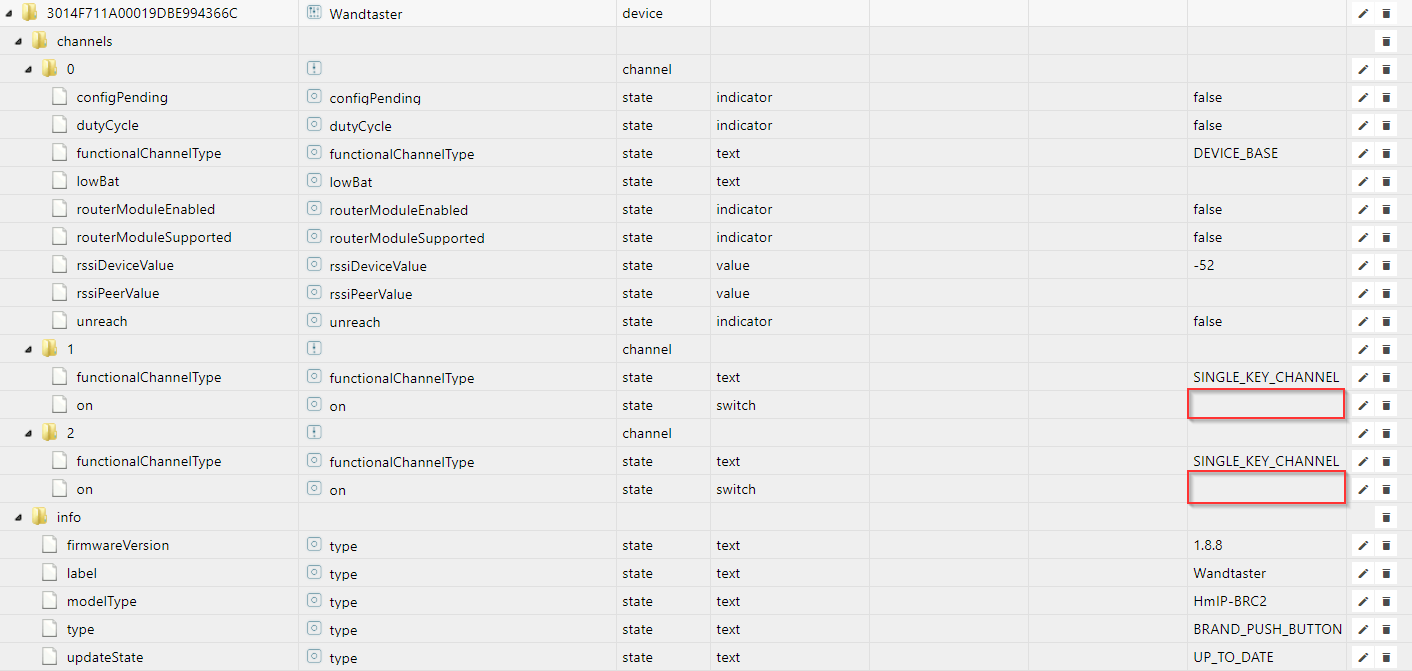Delete the info folder

pos(1386,518)
